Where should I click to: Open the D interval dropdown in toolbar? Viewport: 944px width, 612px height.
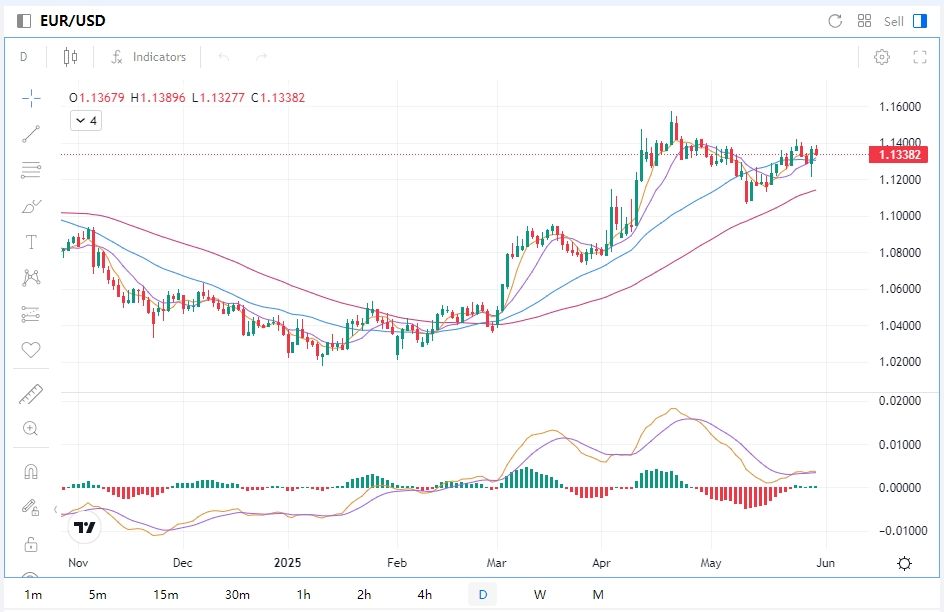(x=24, y=57)
